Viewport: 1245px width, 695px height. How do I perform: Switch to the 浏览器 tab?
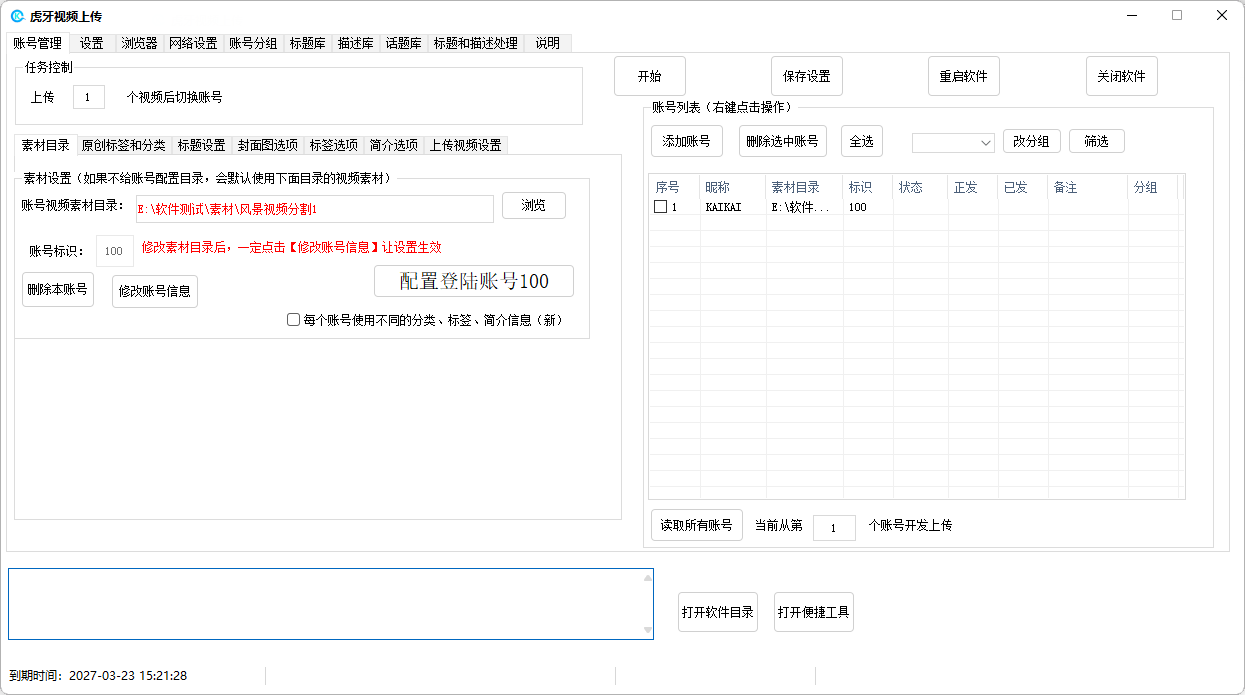pyautogui.click(x=139, y=43)
